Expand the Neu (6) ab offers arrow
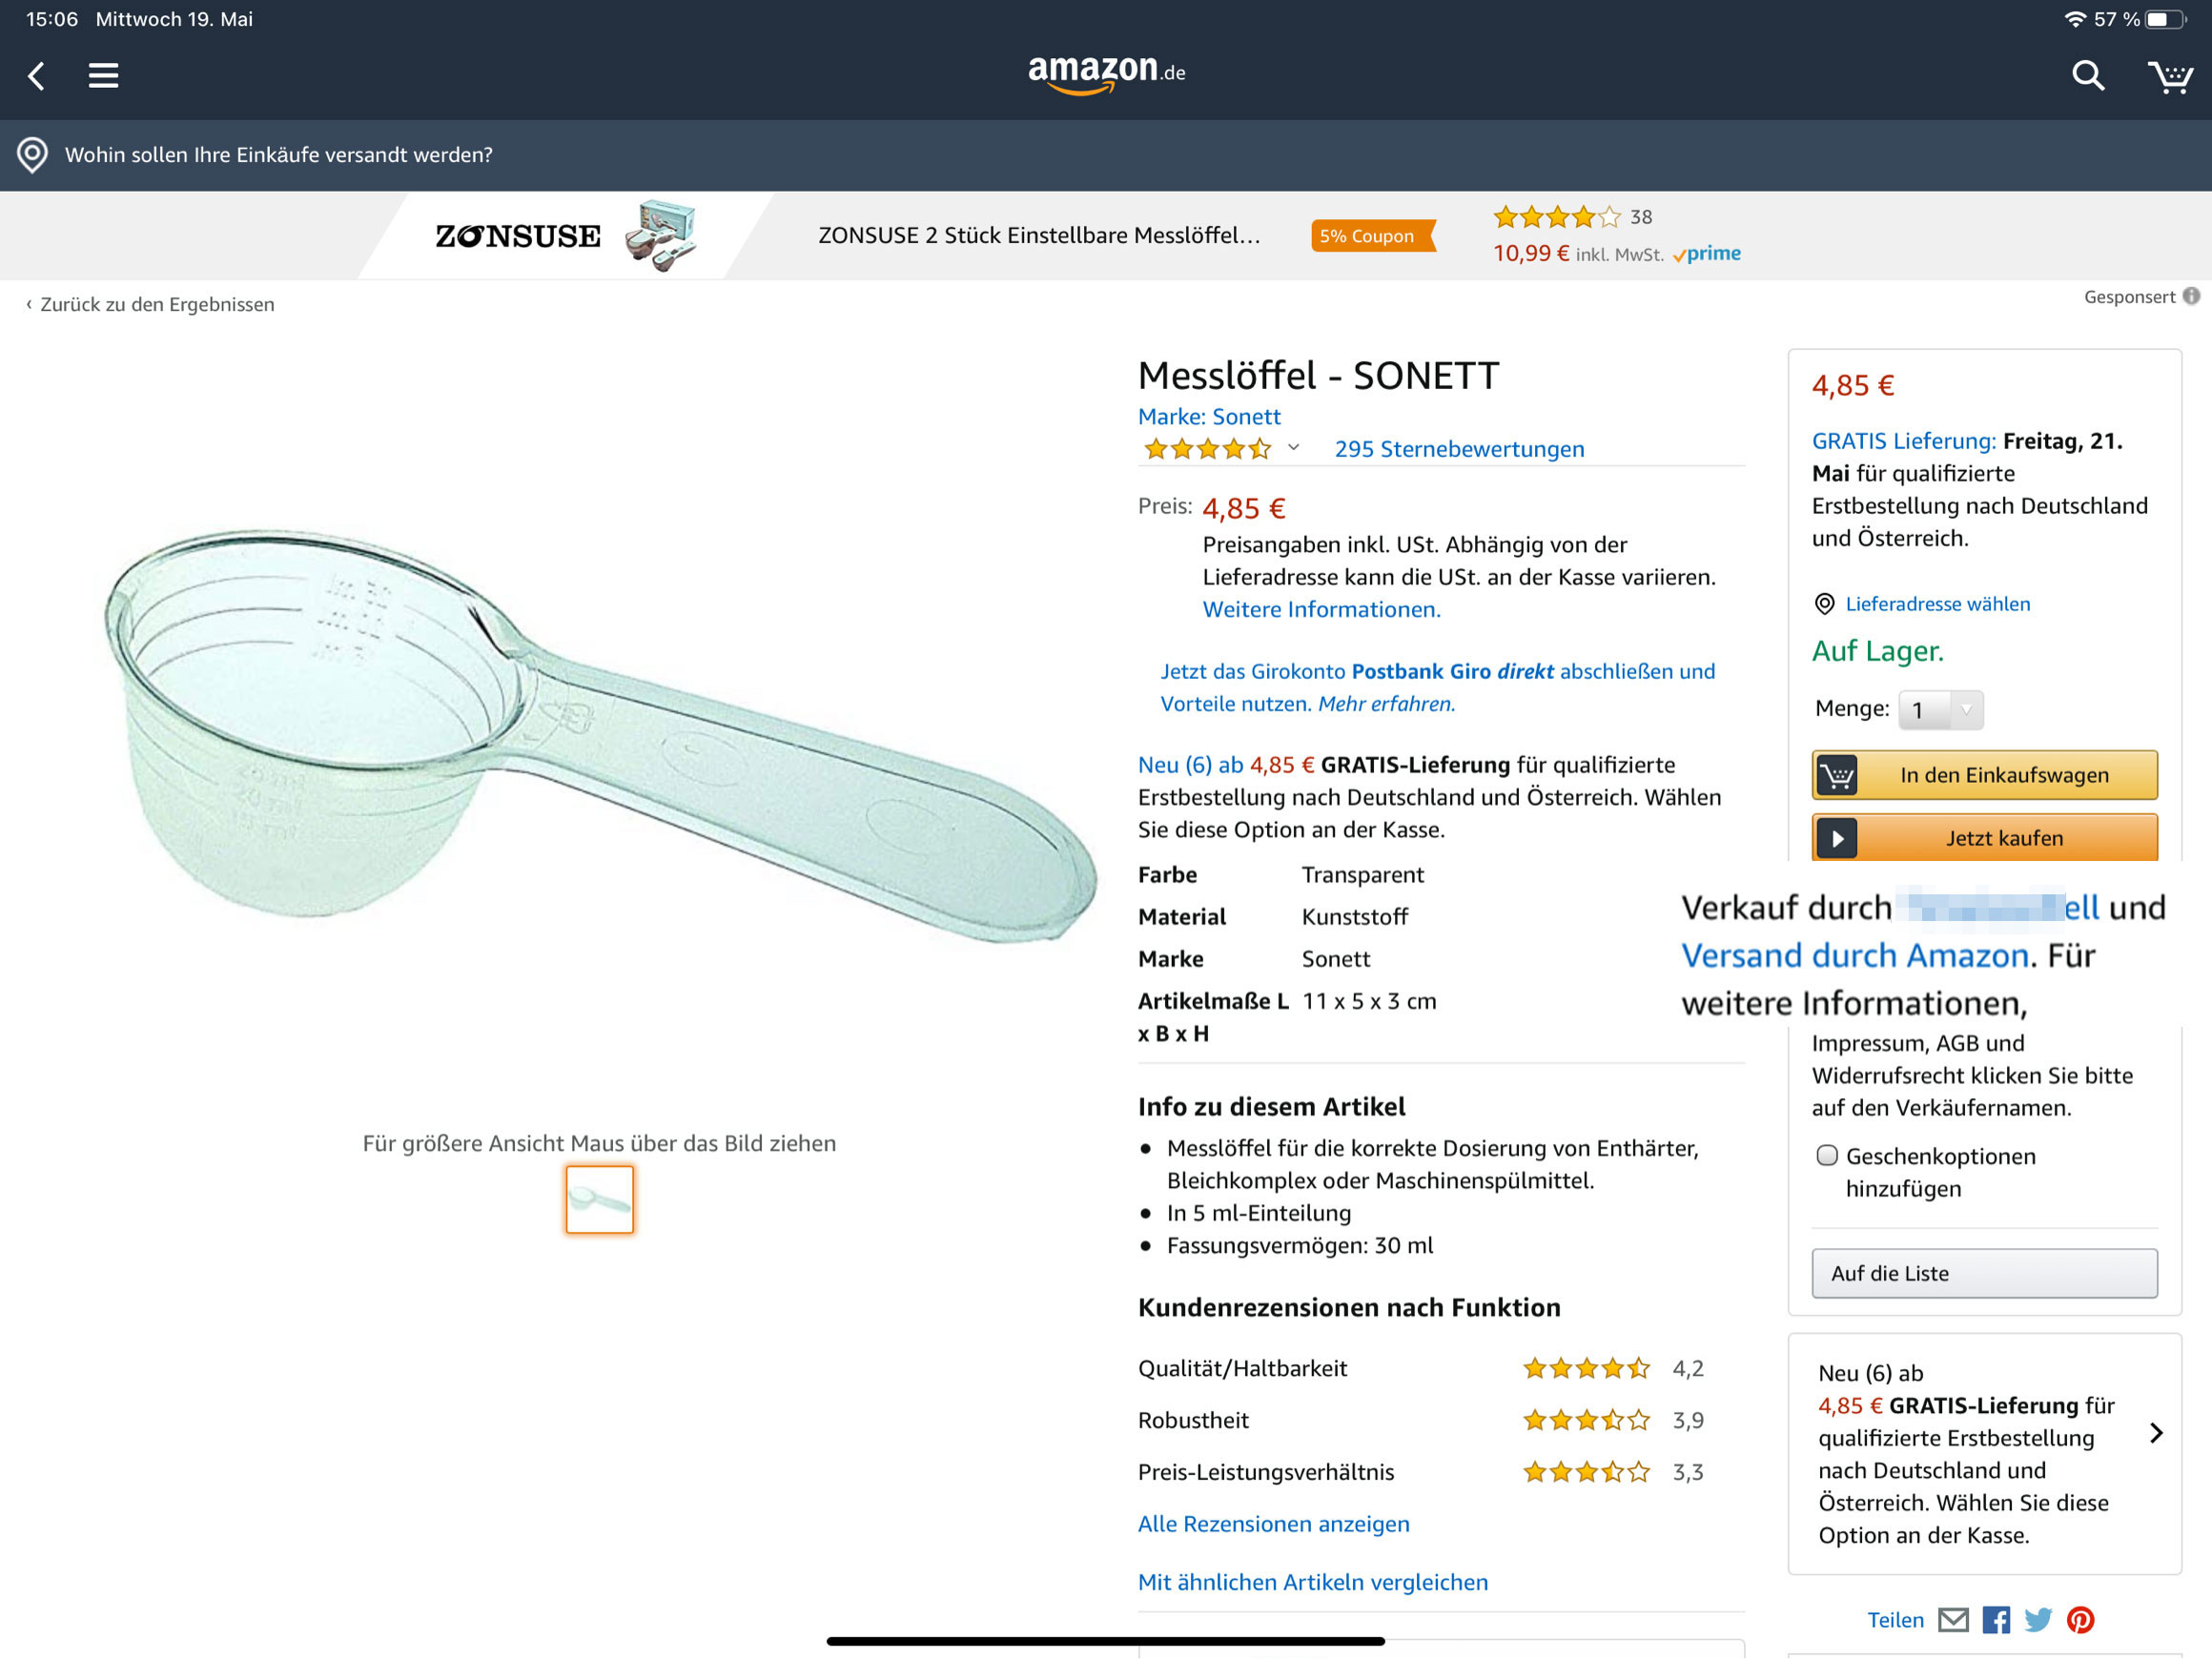 pos(2156,1433)
